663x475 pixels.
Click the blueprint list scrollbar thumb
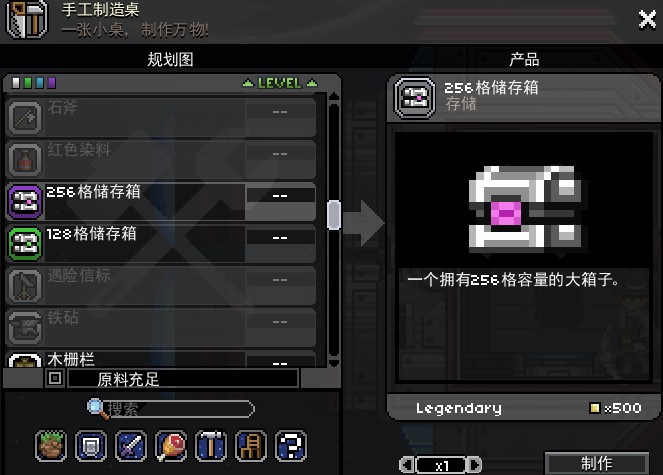click(334, 215)
